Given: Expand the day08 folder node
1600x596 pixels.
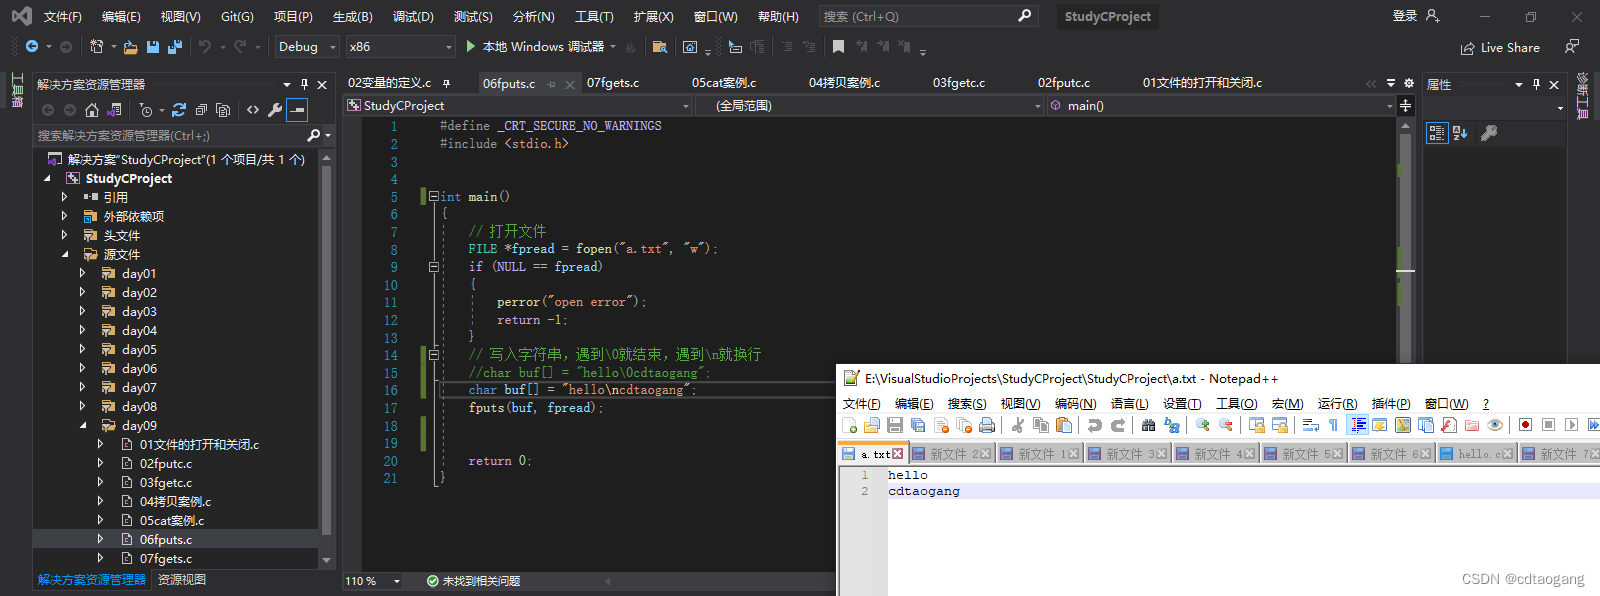Looking at the screenshot, I should [x=83, y=406].
